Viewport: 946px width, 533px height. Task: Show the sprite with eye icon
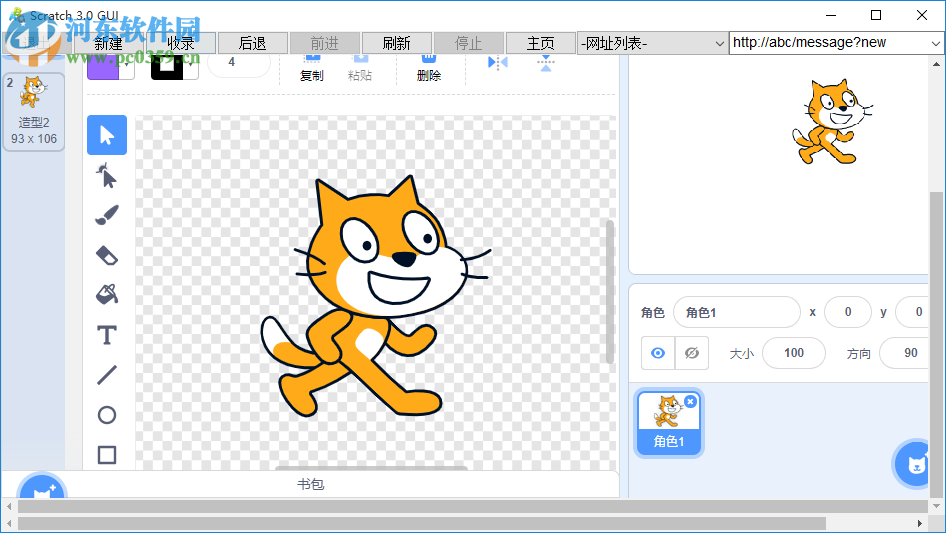click(x=658, y=353)
